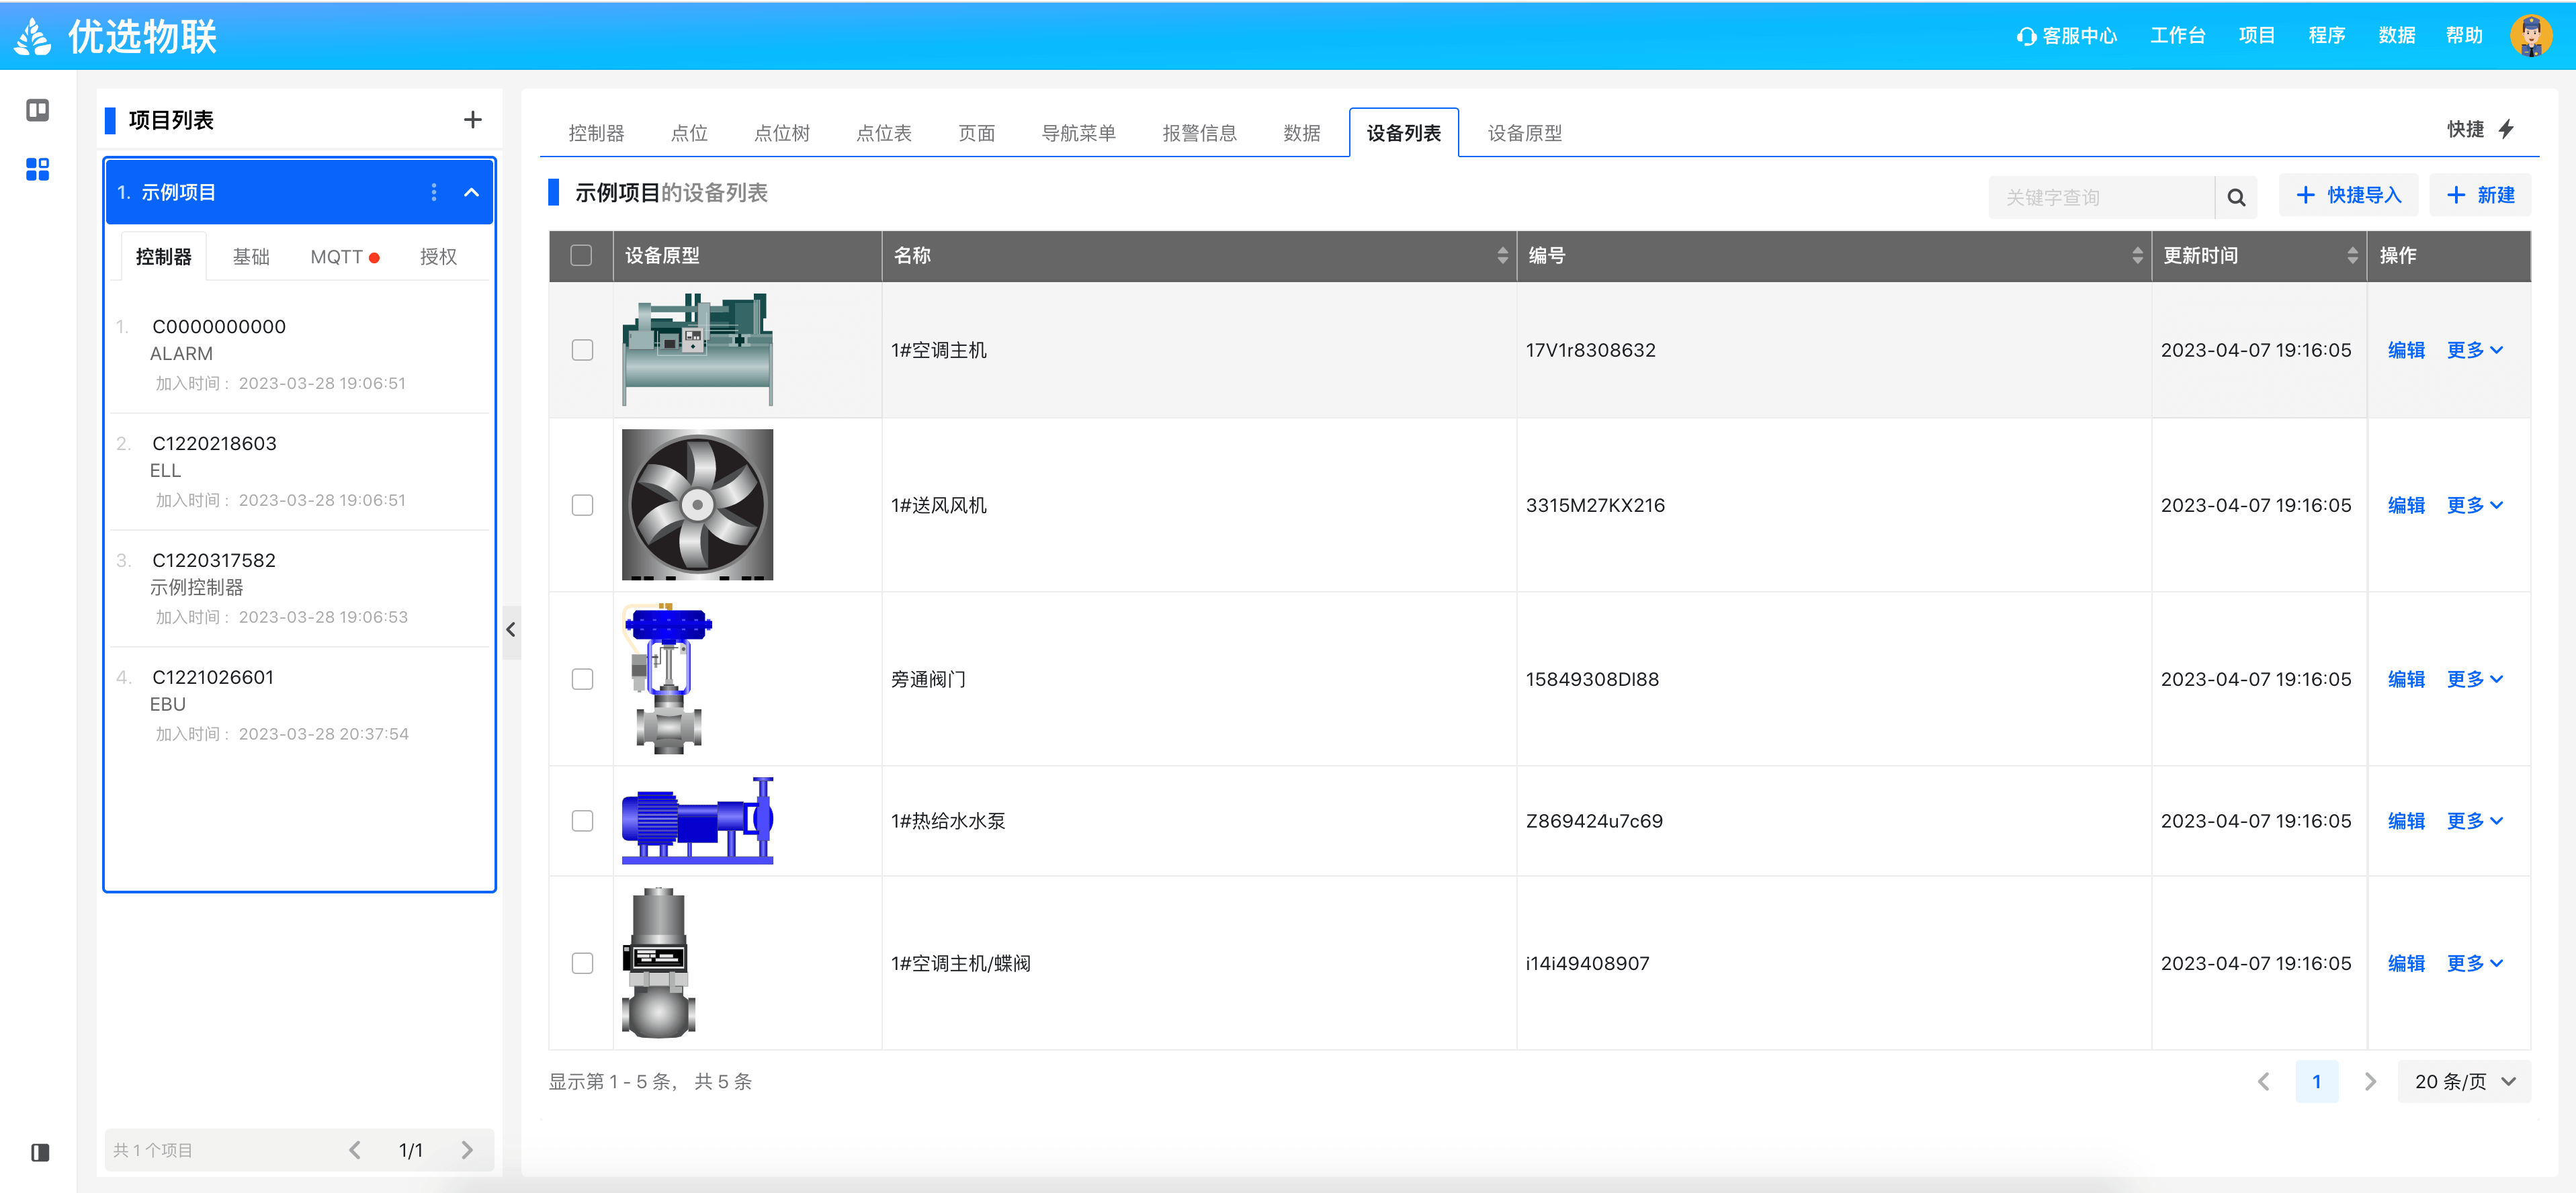Image resolution: width=2576 pixels, height=1193 pixels.
Task: Click the 1#送风风机 fan image
Action: point(697,505)
